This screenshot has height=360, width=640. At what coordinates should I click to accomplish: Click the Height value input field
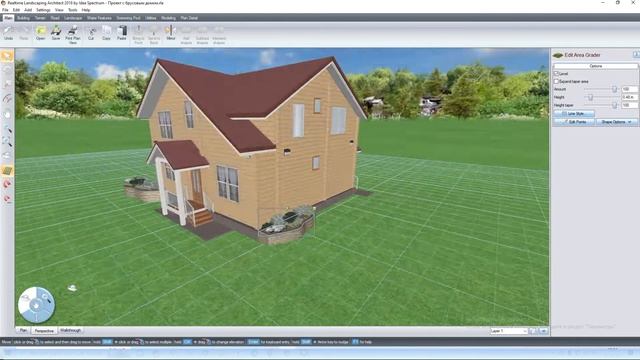(x=629, y=97)
